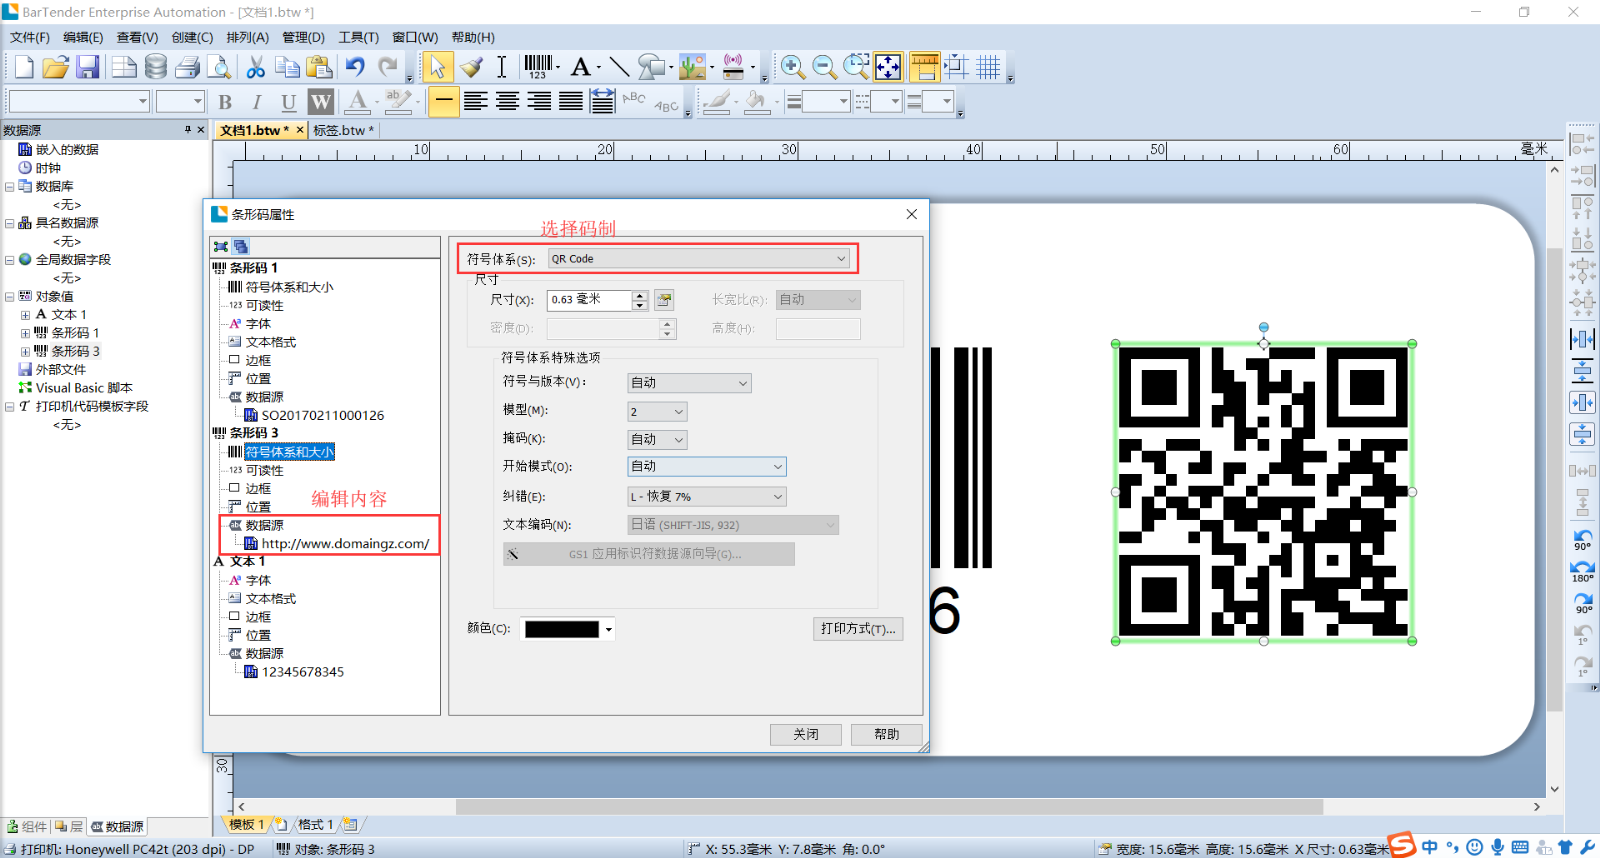Image resolution: width=1600 pixels, height=858 pixels.
Task: Click the 关闭 button in the dialog
Action: 805,735
